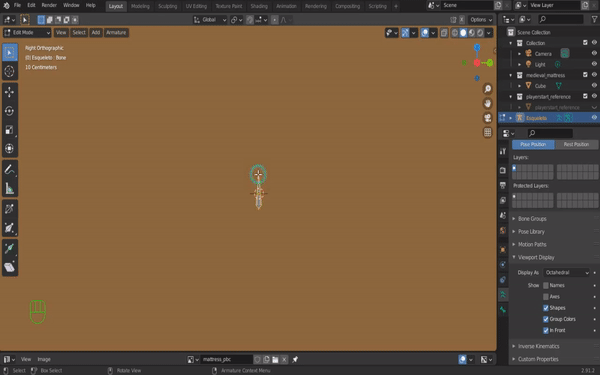This screenshot has height=375, width=600.
Task: Pick the Scale tool
Action: (10, 130)
